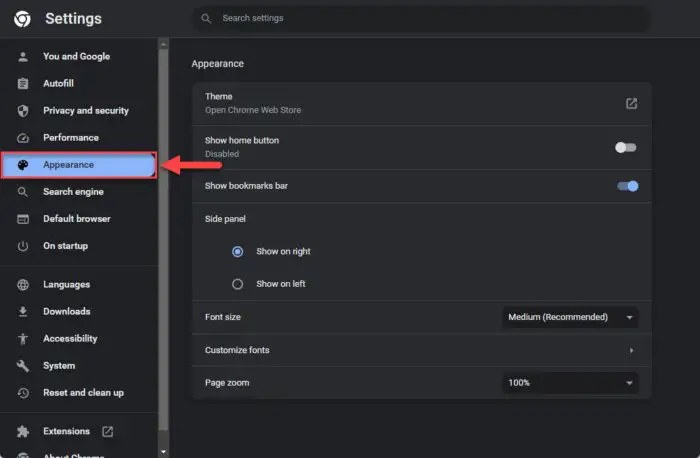This screenshot has height=458, width=700.
Task: Click the external link icon beside Extensions
Action: tap(107, 431)
